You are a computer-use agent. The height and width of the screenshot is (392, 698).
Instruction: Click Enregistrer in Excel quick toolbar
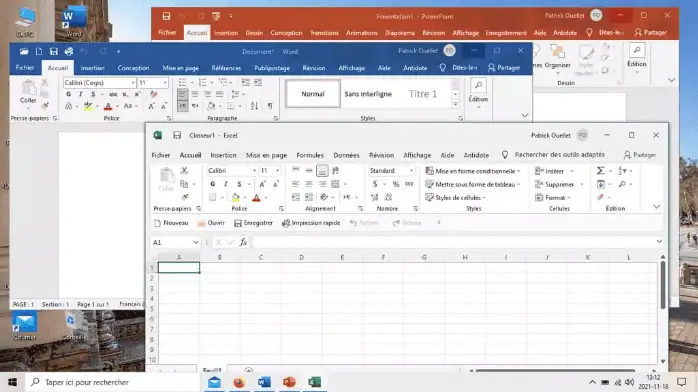point(253,223)
